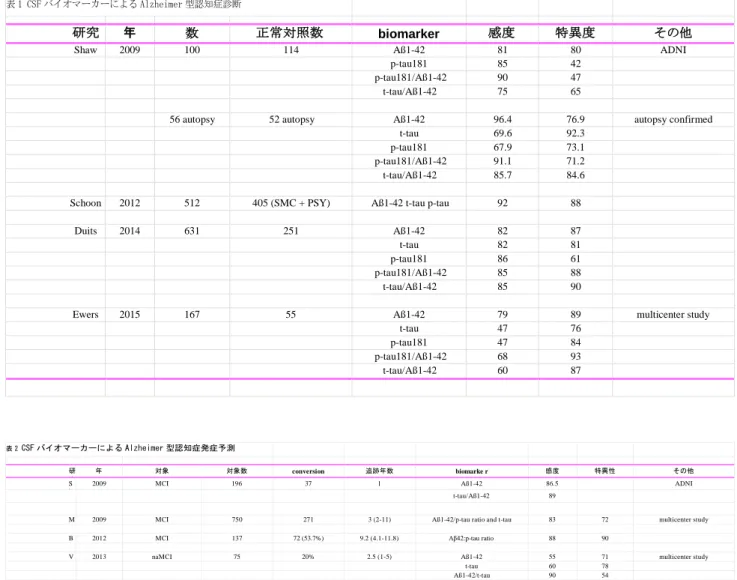Select the conversion column header in table 2

pyautogui.click(x=308, y=471)
